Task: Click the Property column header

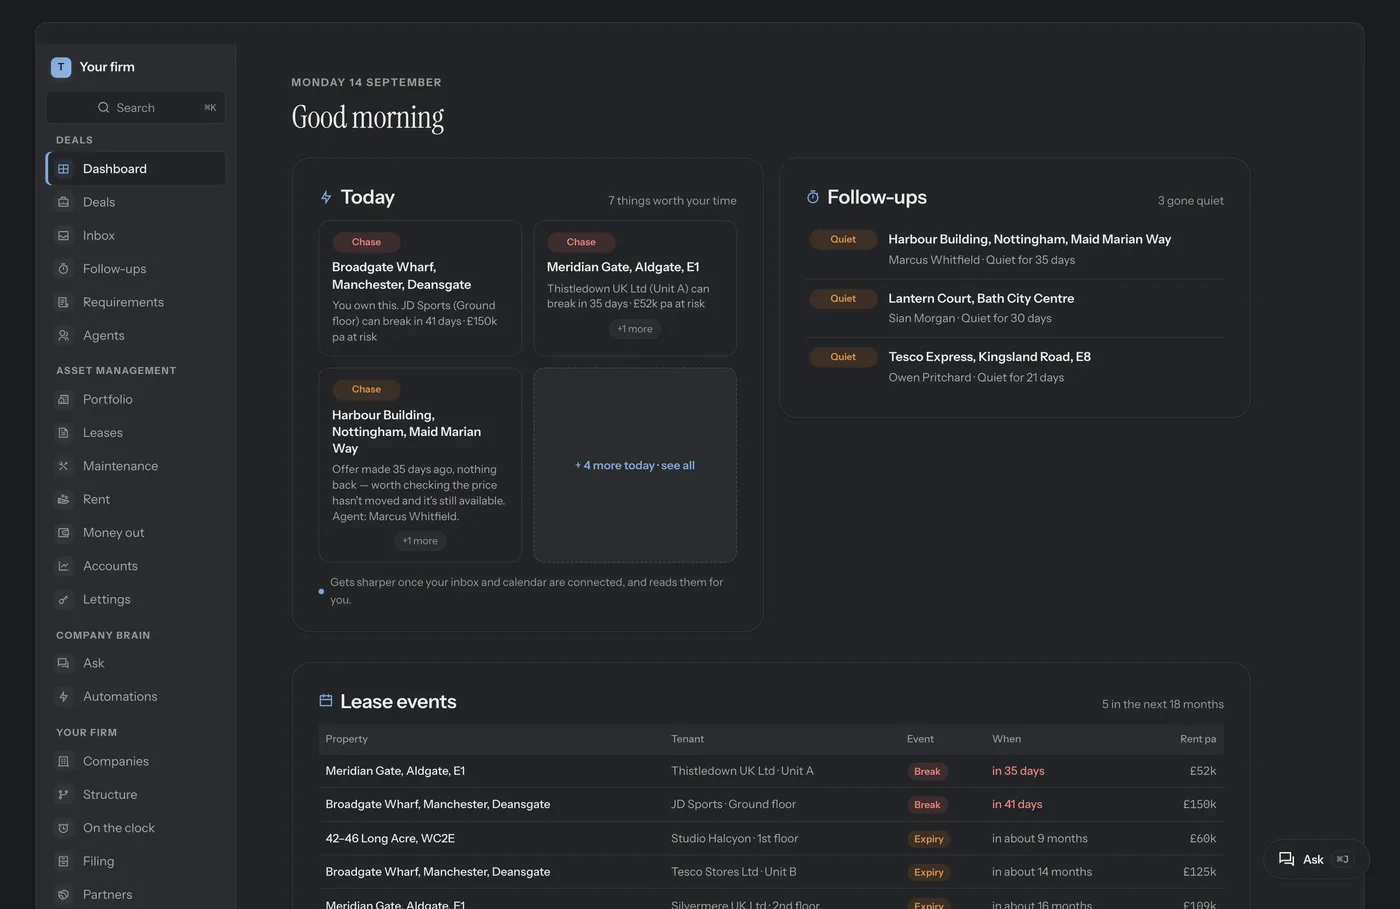Action: [346, 739]
